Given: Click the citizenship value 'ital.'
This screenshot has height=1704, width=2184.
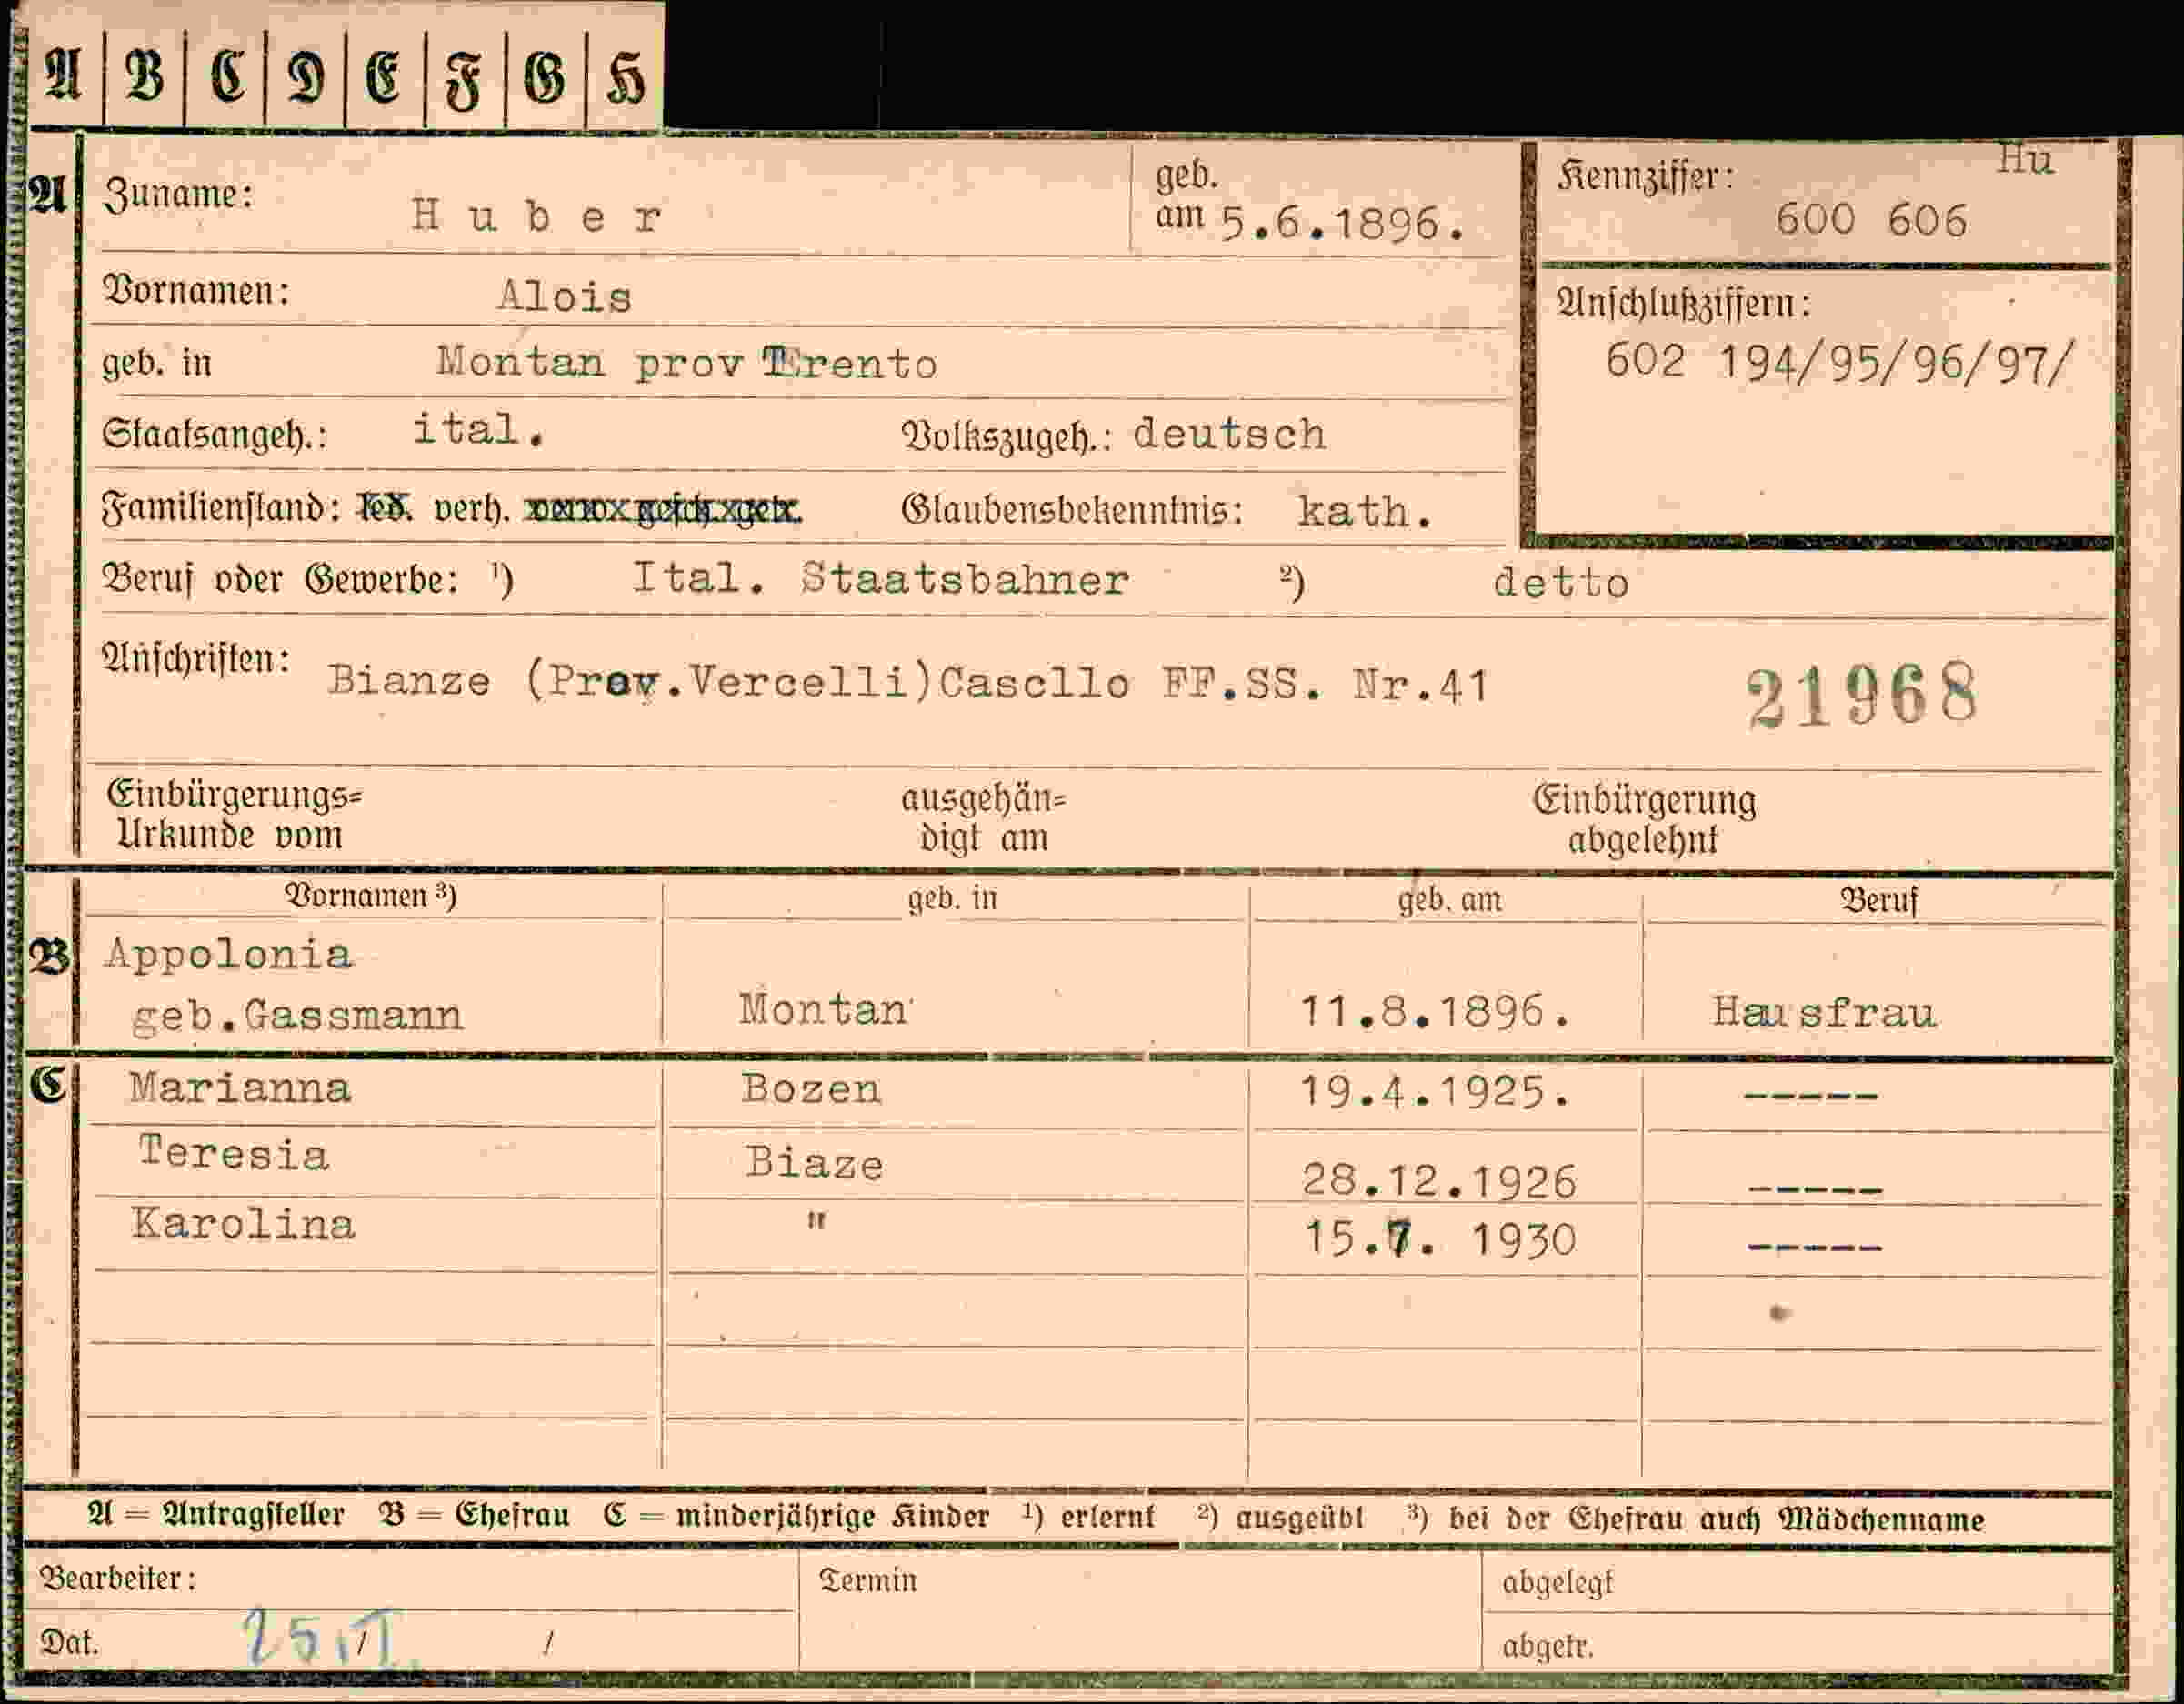Looking at the screenshot, I should [478, 430].
